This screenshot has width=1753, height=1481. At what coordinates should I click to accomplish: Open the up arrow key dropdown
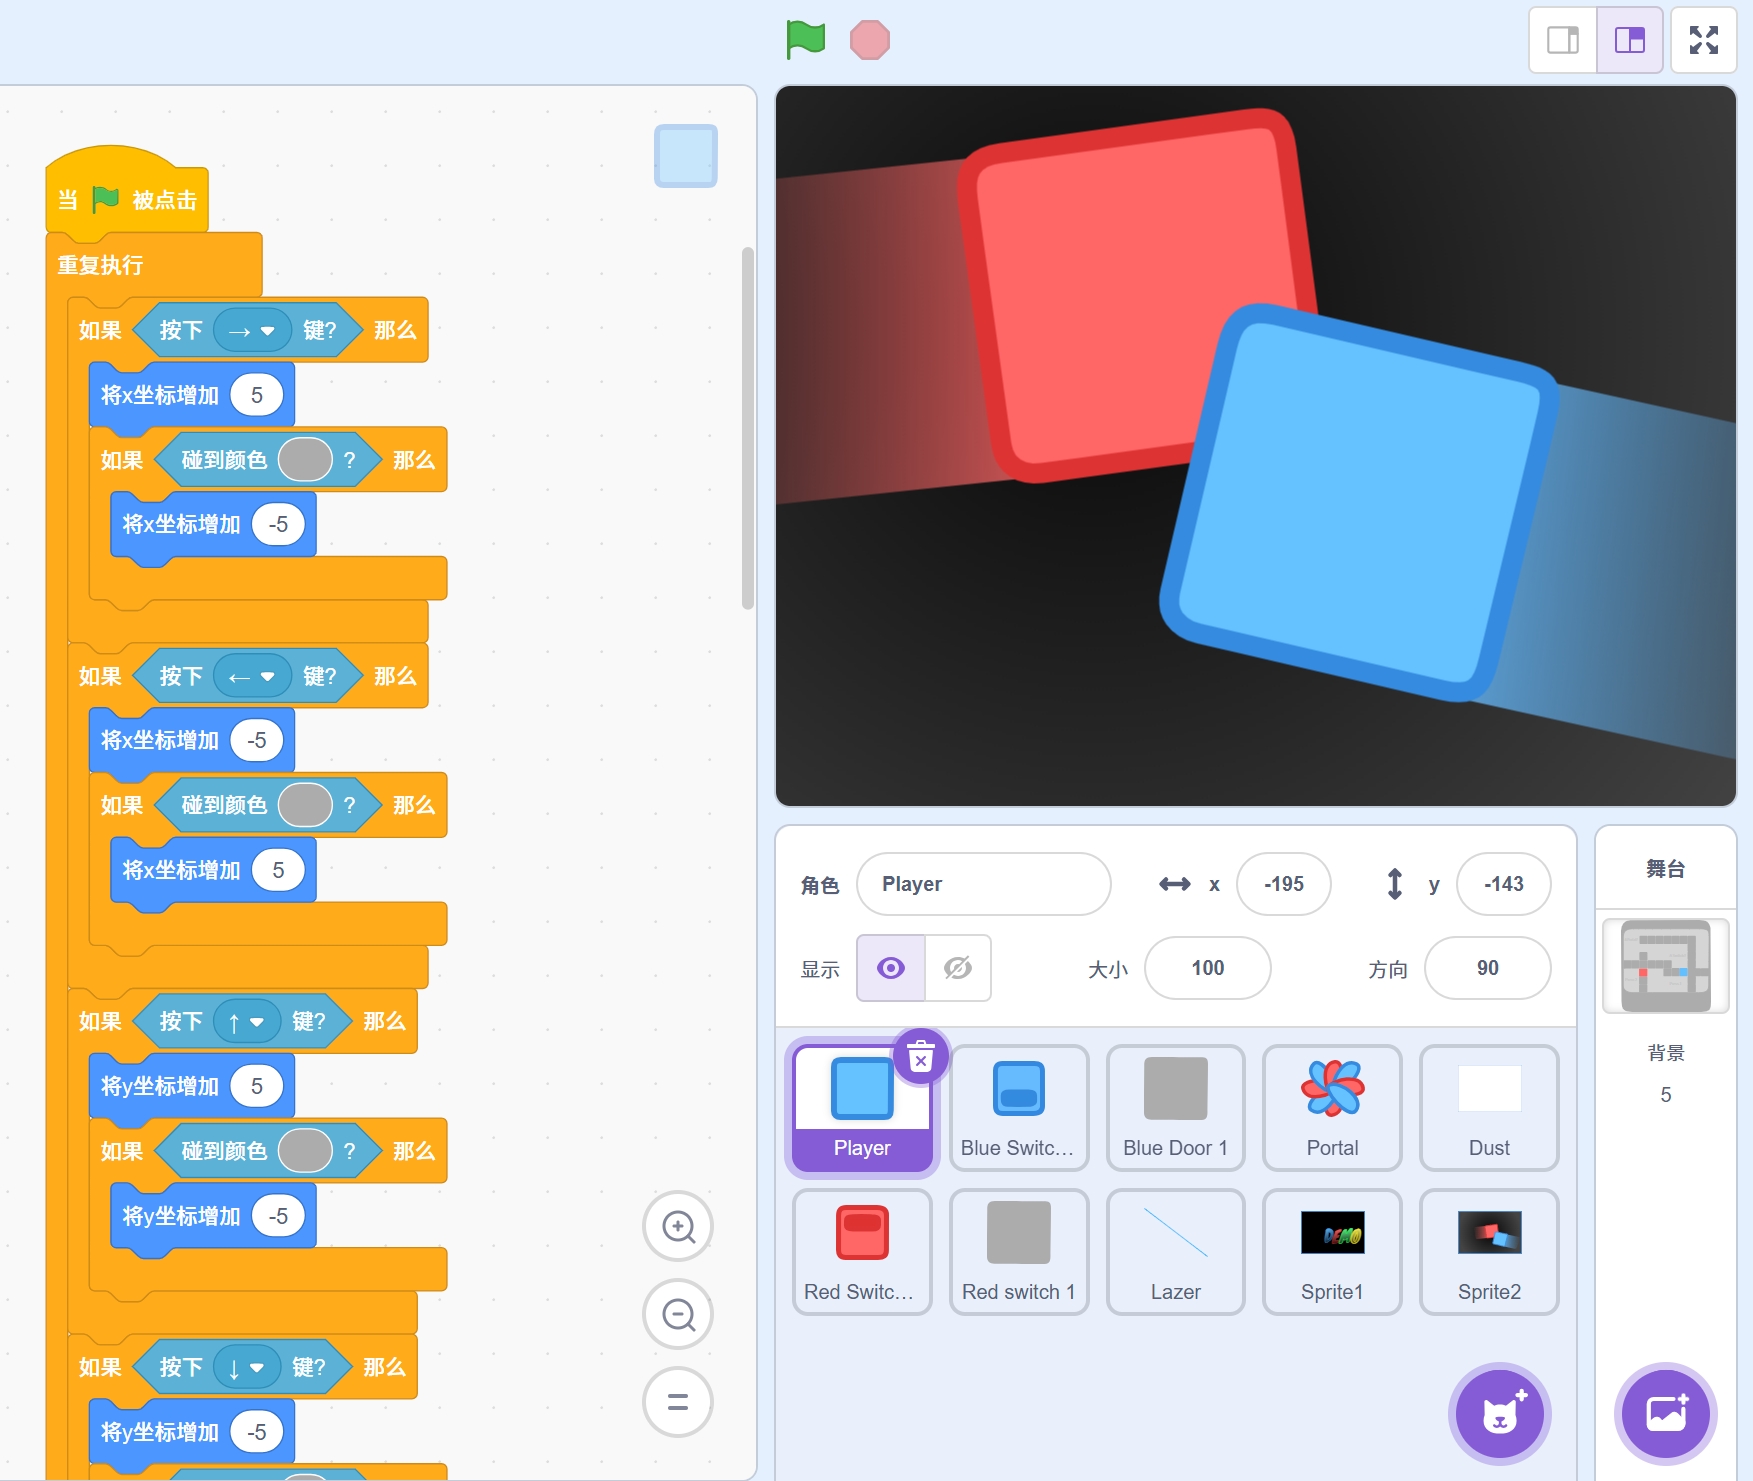pos(256,1022)
